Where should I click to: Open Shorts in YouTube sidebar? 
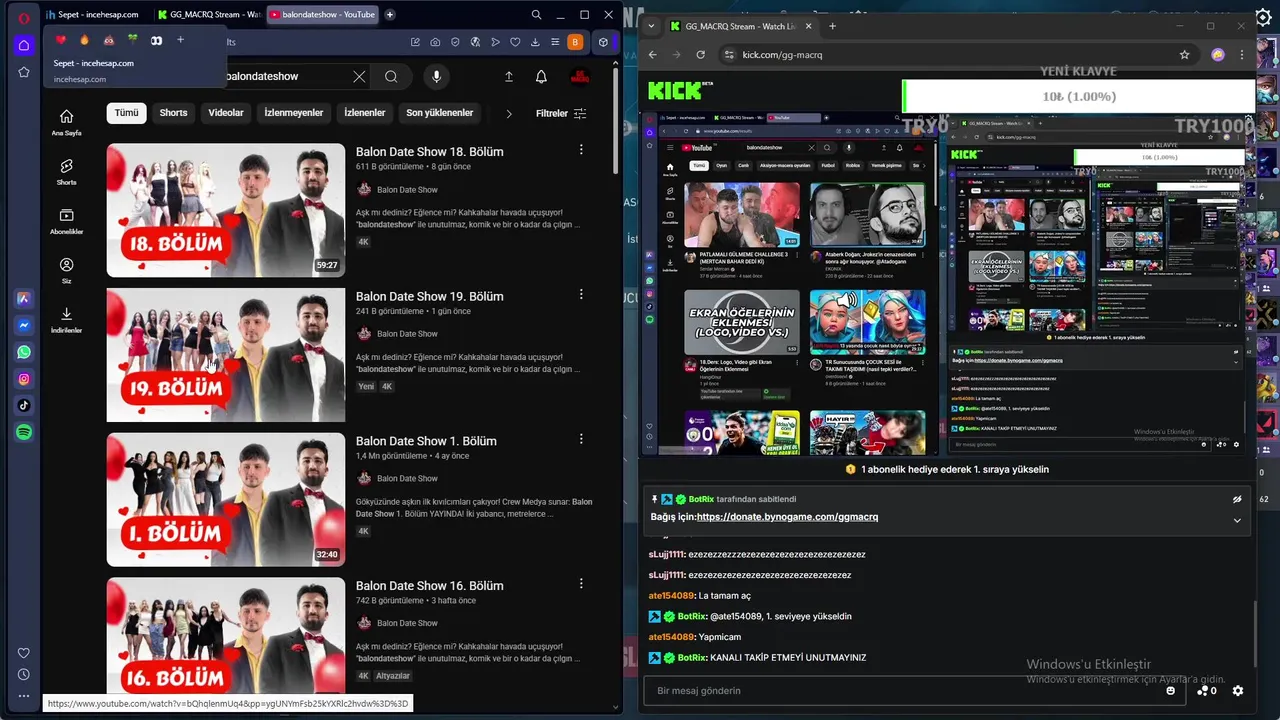(x=66, y=172)
